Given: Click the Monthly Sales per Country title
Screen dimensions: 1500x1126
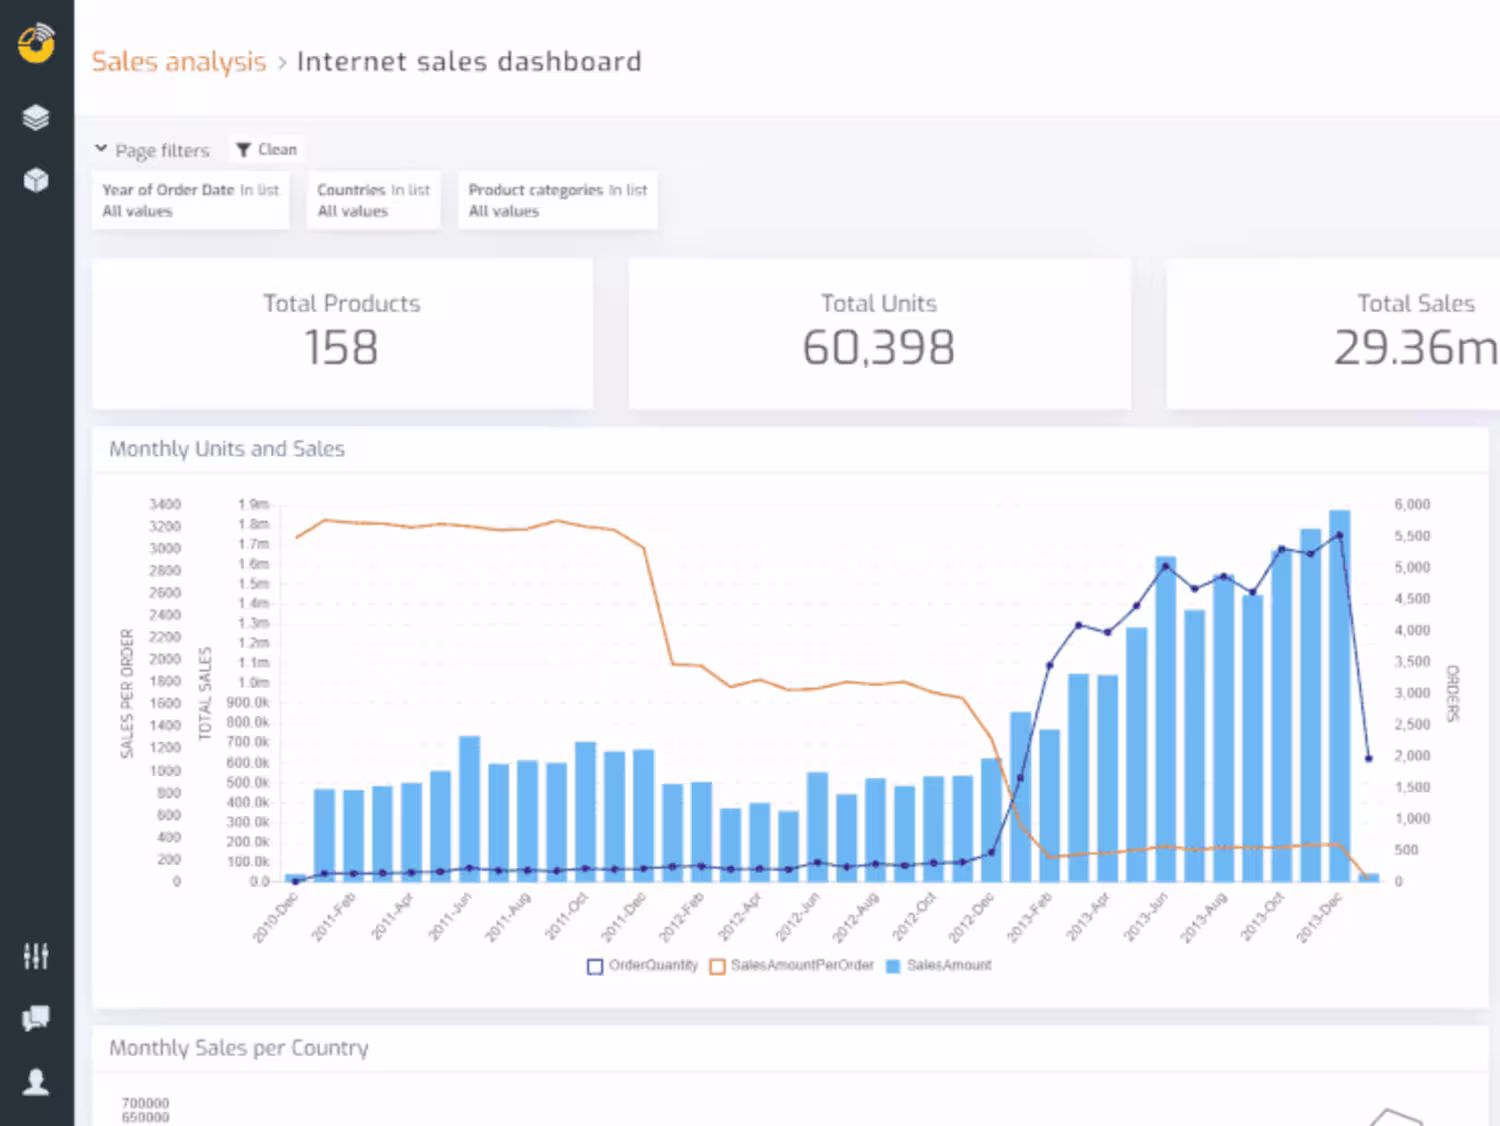Looking at the screenshot, I should coord(239,1048).
